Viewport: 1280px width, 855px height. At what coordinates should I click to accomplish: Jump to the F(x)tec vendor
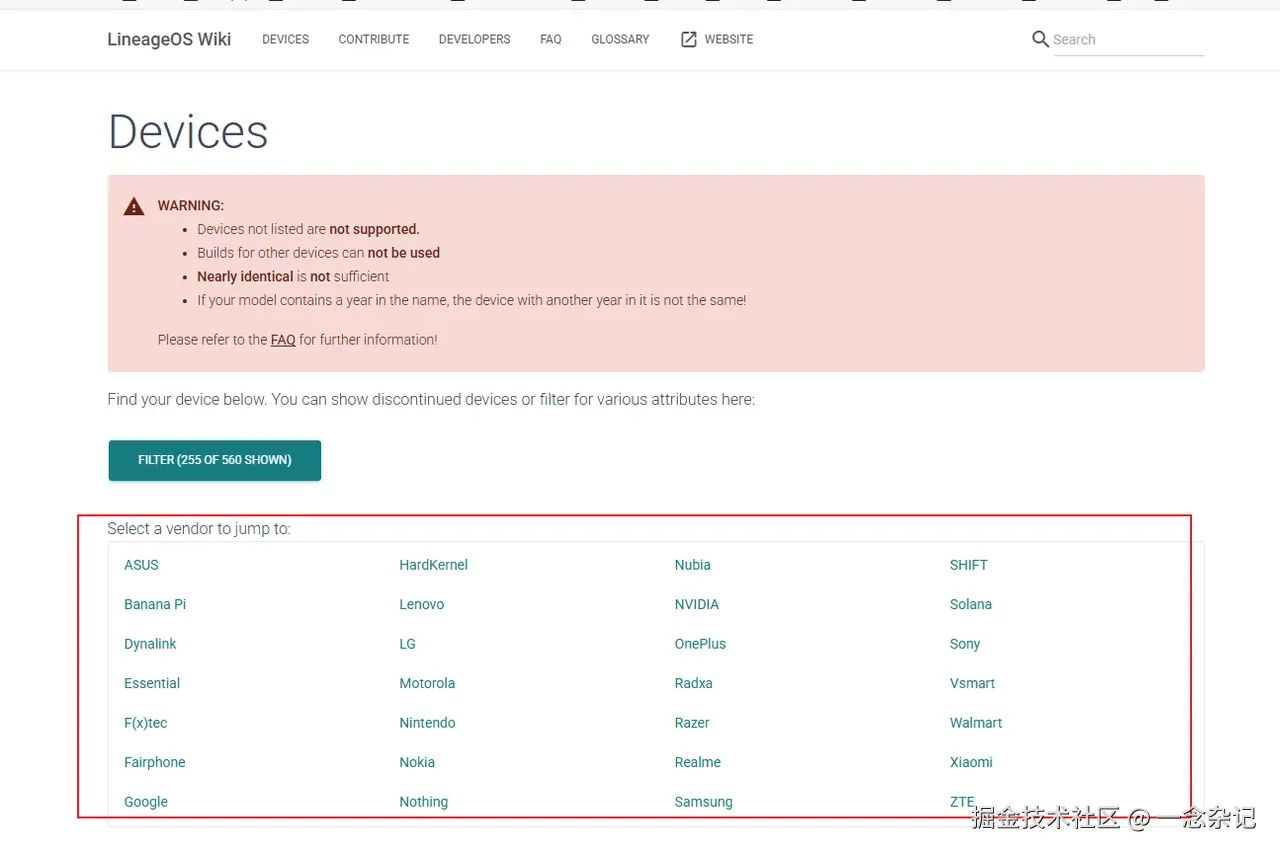(146, 723)
